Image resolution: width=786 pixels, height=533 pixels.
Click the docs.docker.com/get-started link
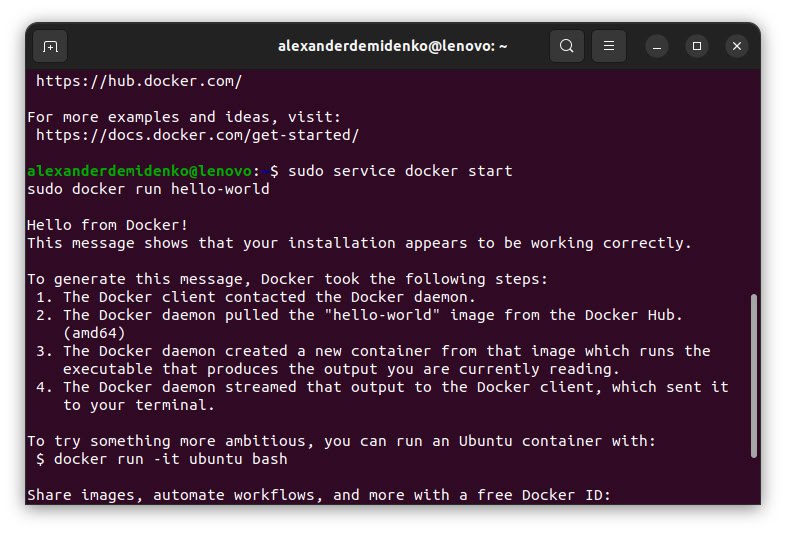point(197,135)
